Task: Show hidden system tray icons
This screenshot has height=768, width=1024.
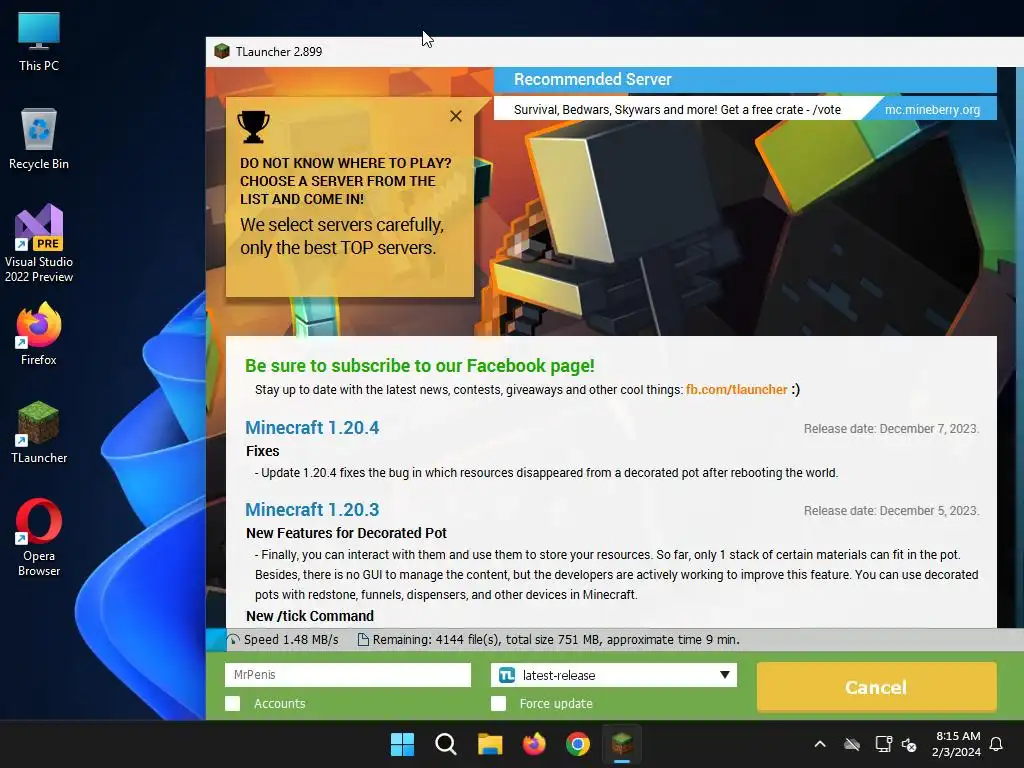Action: tap(820, 744)
